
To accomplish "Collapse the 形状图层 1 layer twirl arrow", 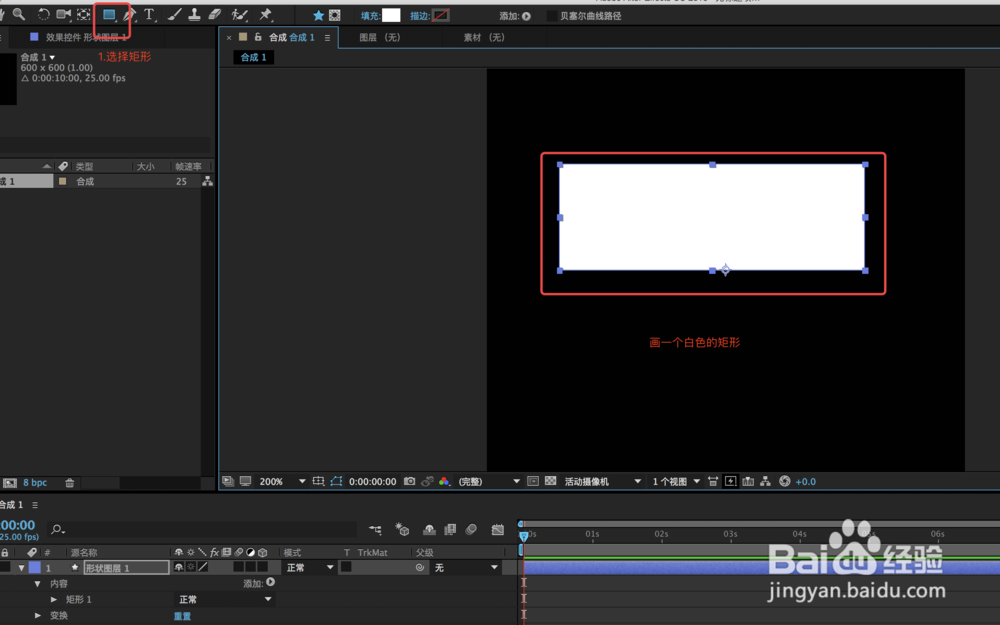I will (22, 567).
